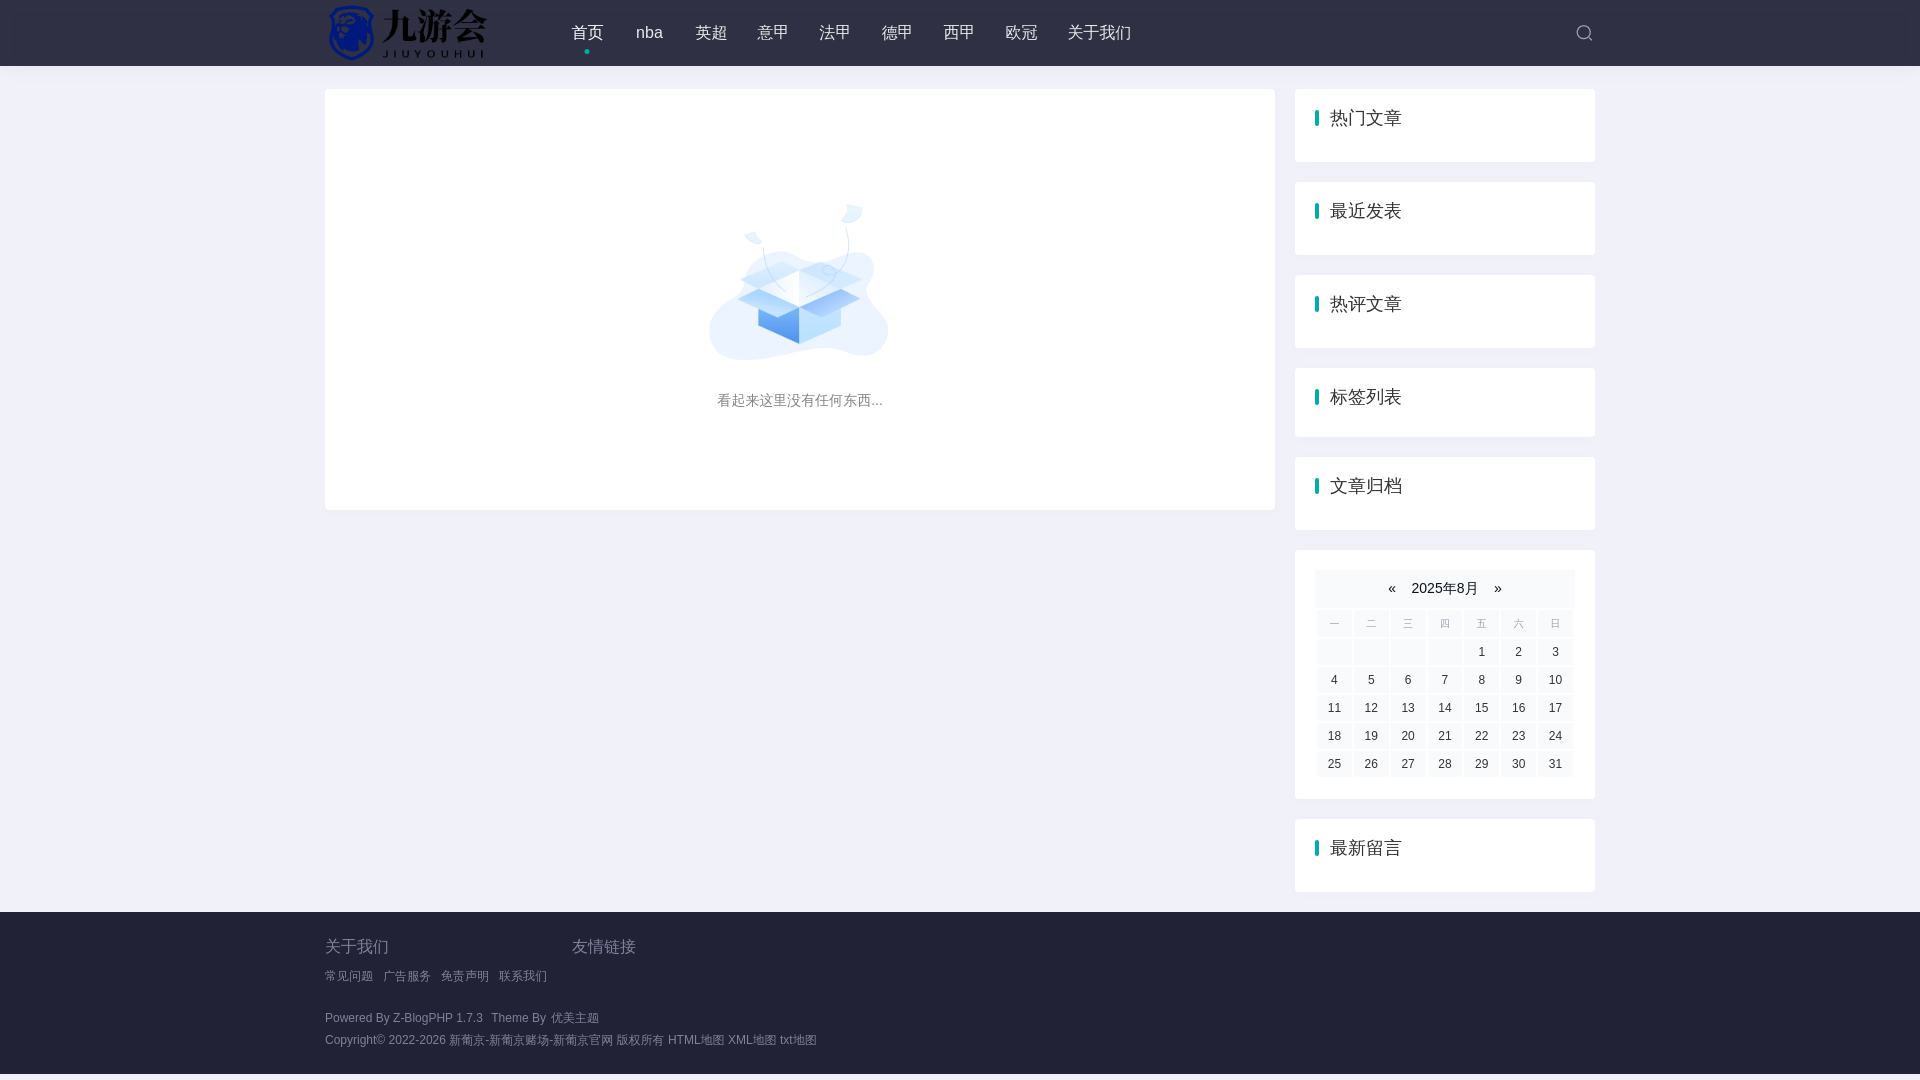
Task: Click the 热门文章 sidebar heading
Action: [x=1366, y=118]
